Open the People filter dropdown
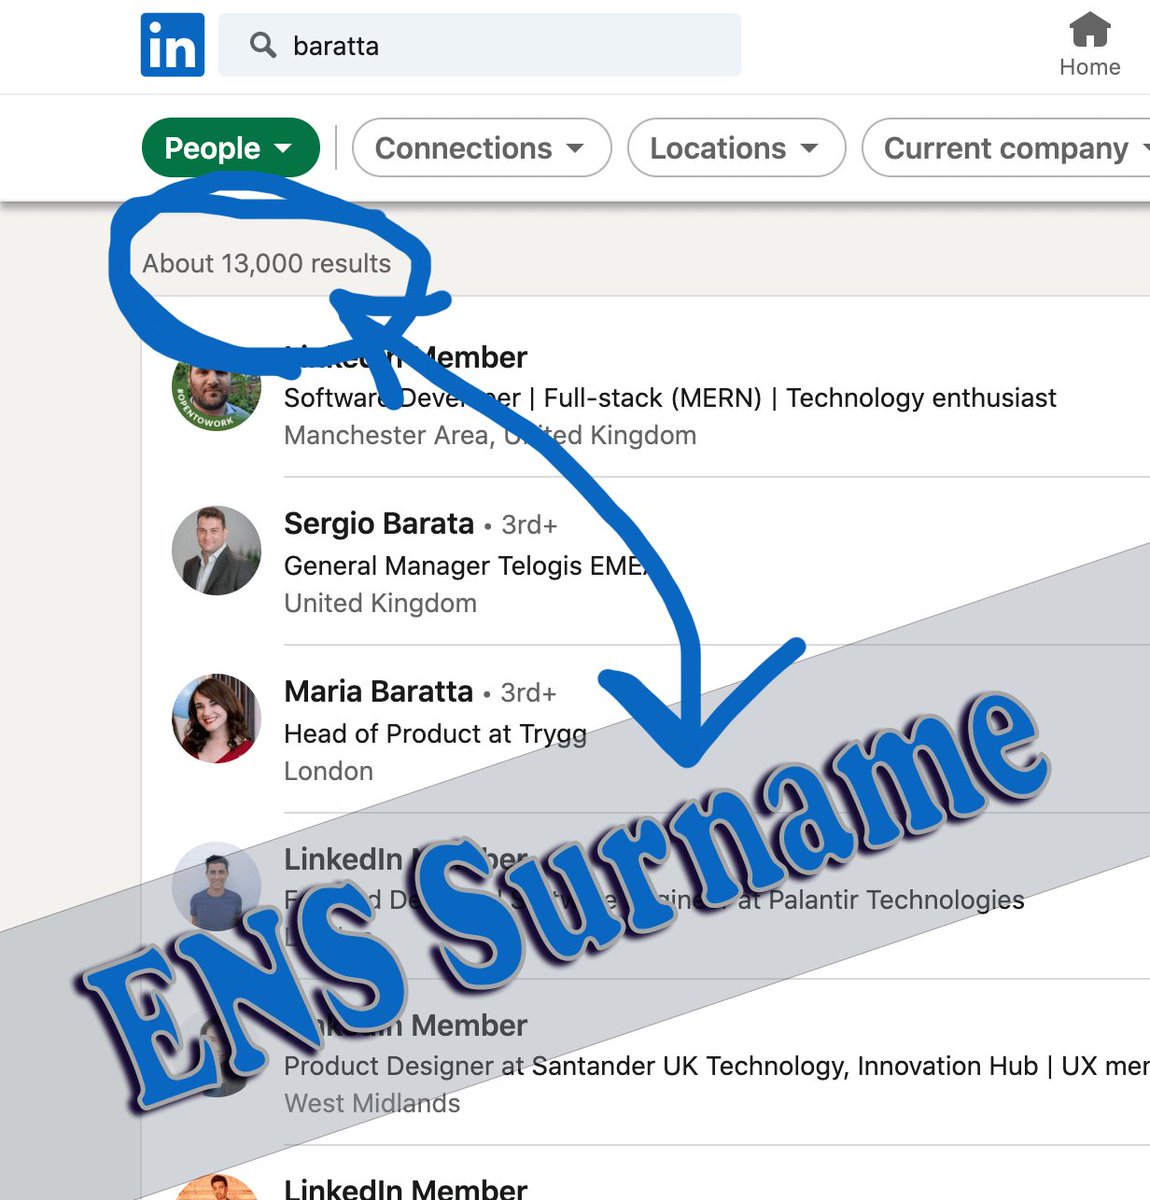Image resolution: width=1150 pixels, height=1200 pixels. 231,148
